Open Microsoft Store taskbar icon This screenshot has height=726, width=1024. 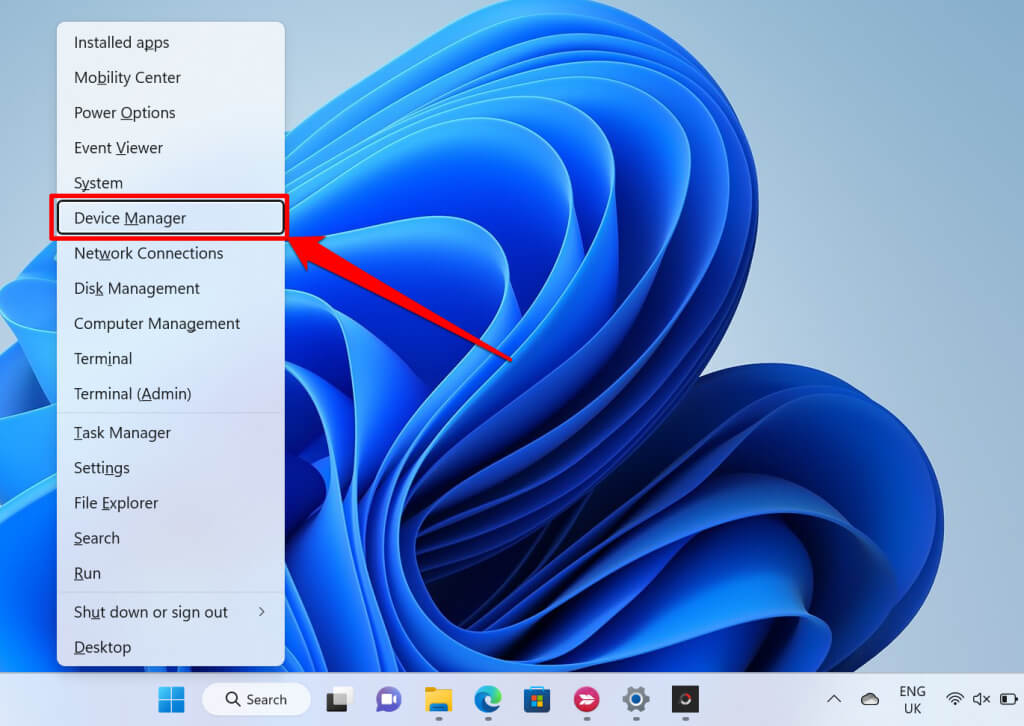coord(537,699)
